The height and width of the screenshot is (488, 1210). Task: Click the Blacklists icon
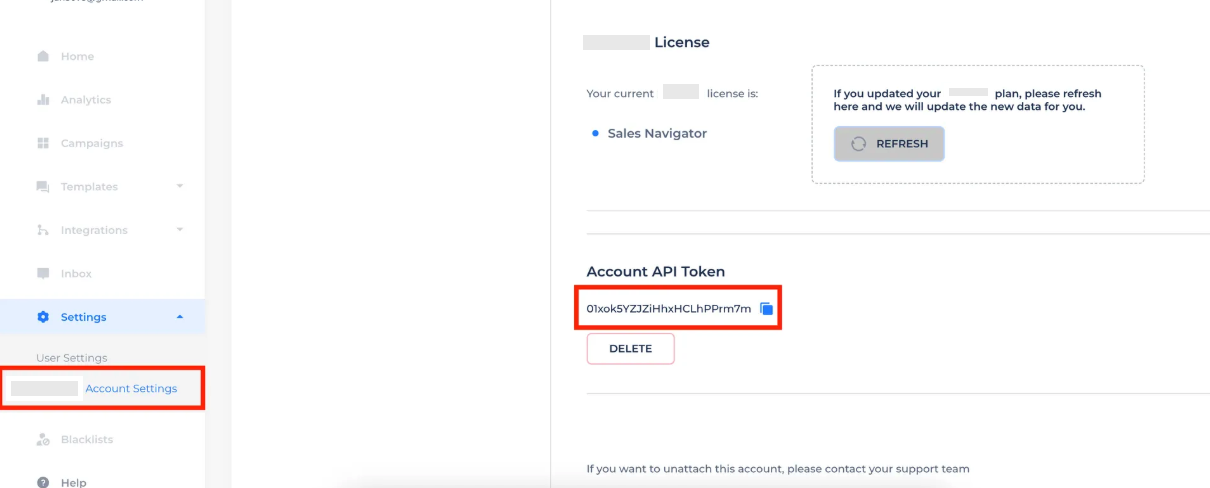click(x=43, y=439)
